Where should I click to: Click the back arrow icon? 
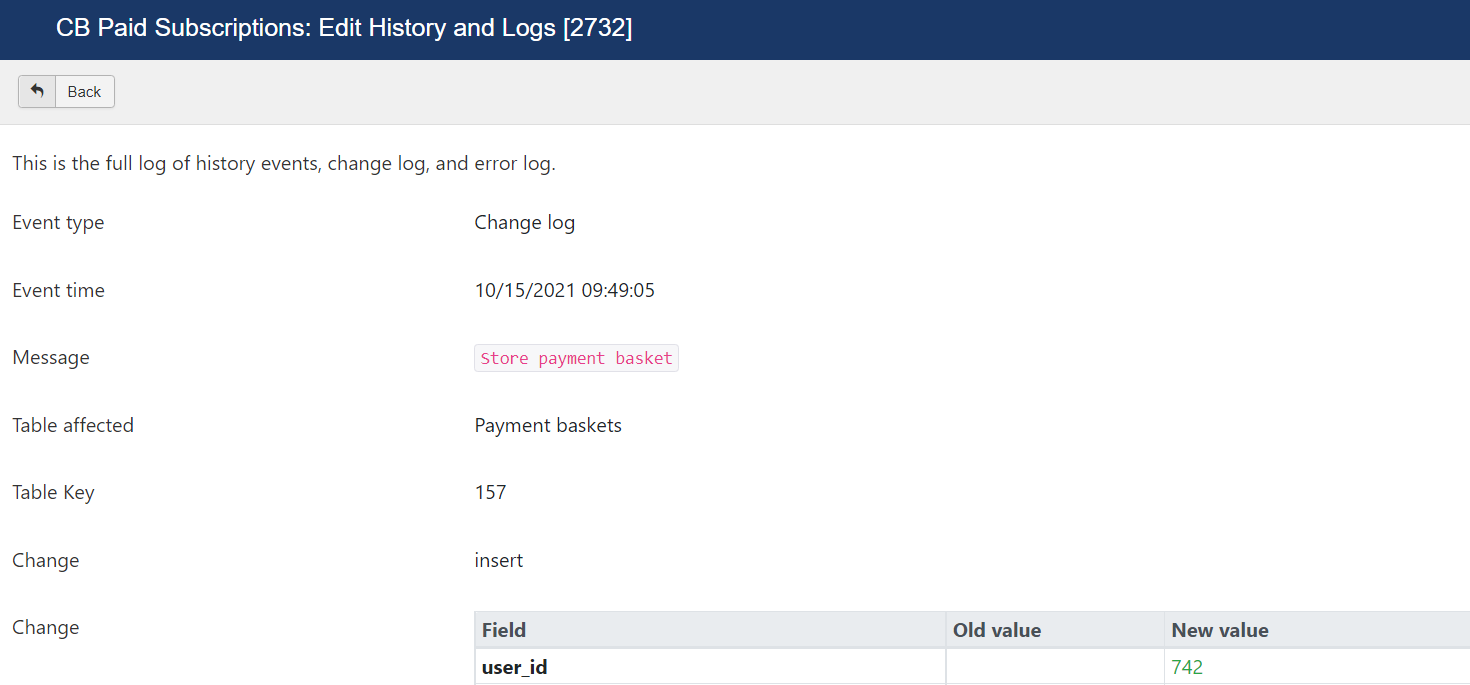[37, 91]
